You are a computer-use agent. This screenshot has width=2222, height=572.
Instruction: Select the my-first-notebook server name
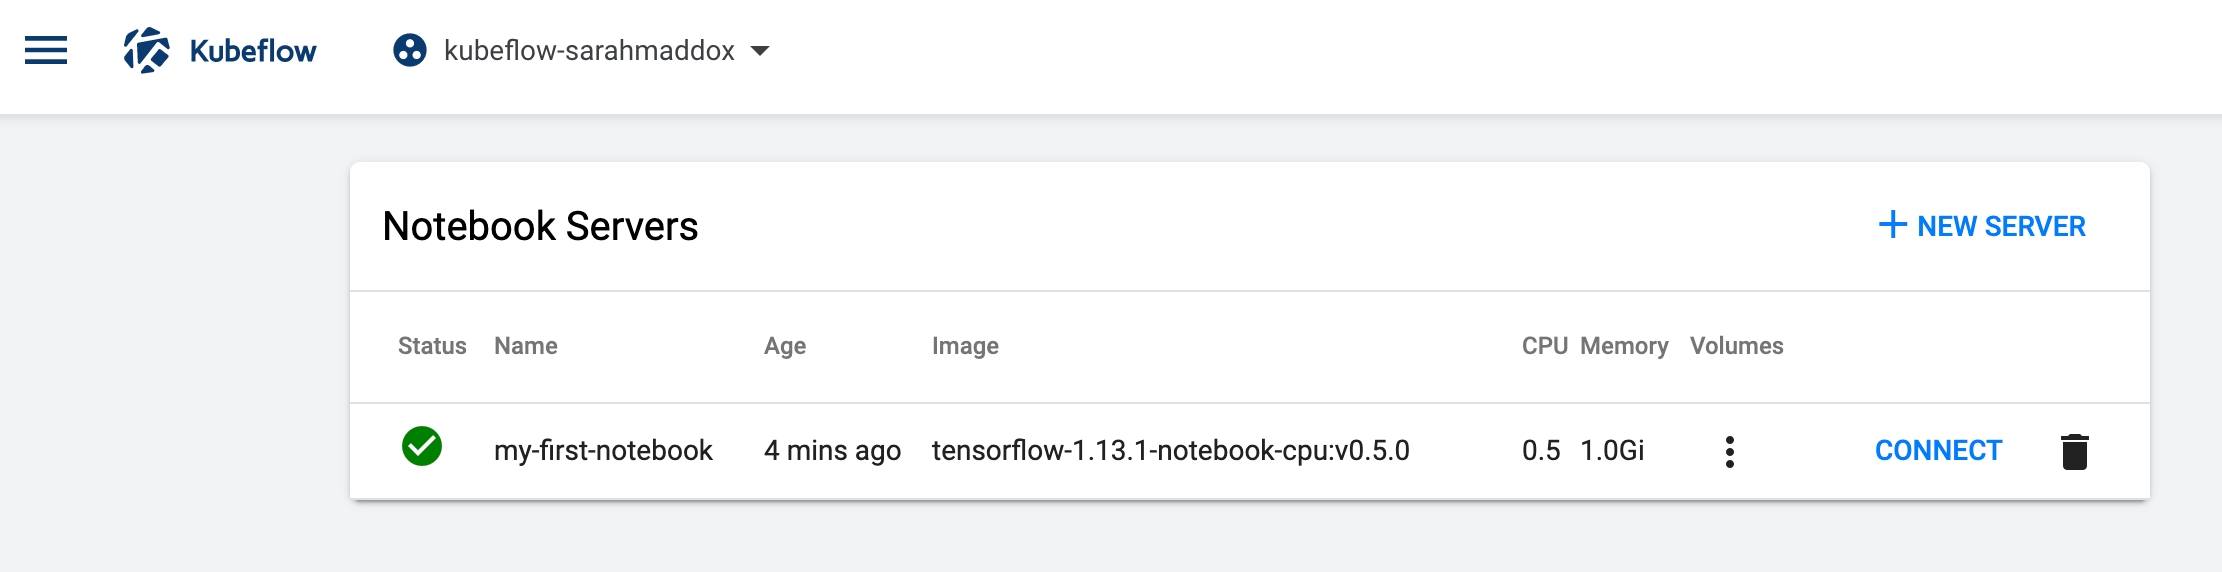pyautogui.click(x=603, y=451)
